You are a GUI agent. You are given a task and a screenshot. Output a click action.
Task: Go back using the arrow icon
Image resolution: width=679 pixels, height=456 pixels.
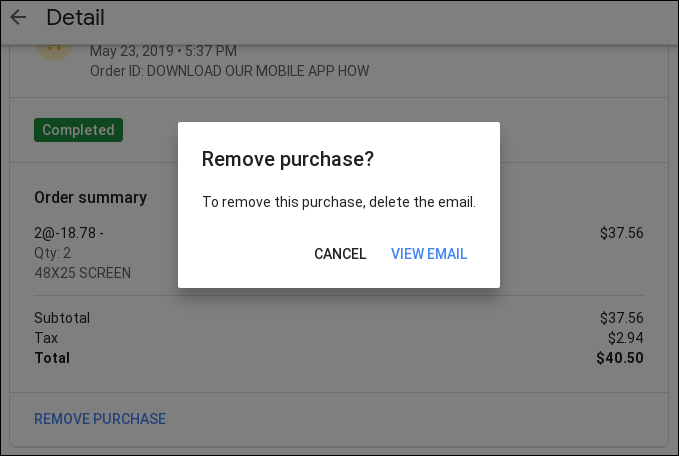tap(18, 17)
